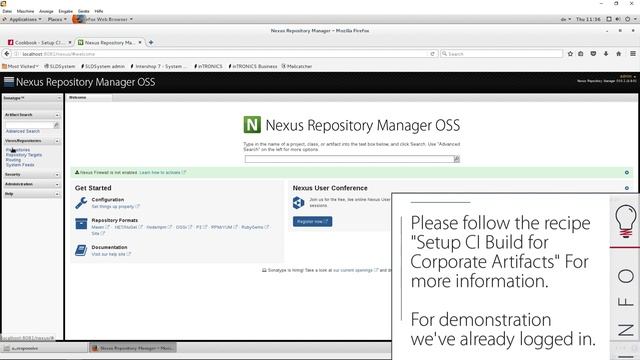Click the Configuration wrench icon
Viewport: 640px width, 360px height.
(81, 203)
